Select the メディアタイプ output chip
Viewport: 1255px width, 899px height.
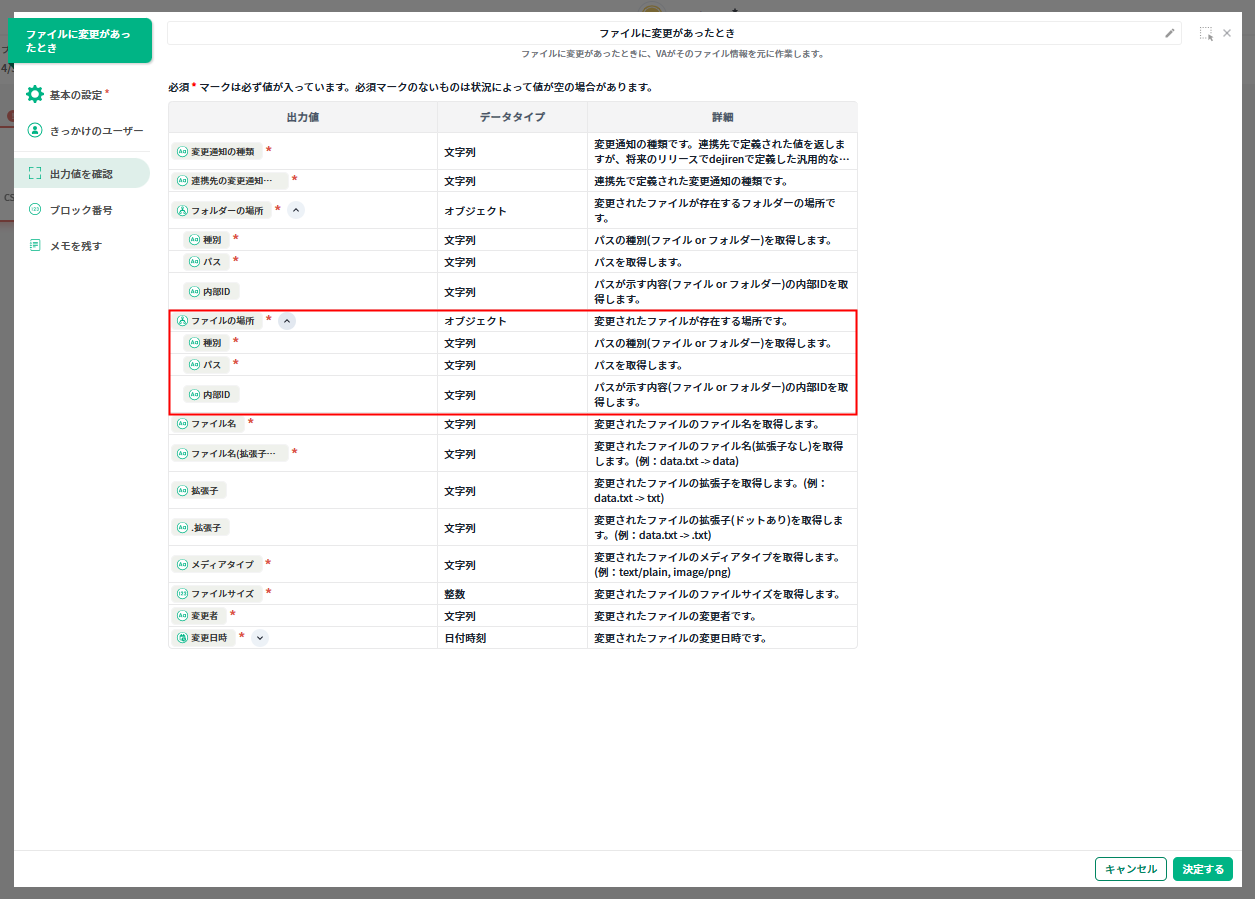coord(216,565)
